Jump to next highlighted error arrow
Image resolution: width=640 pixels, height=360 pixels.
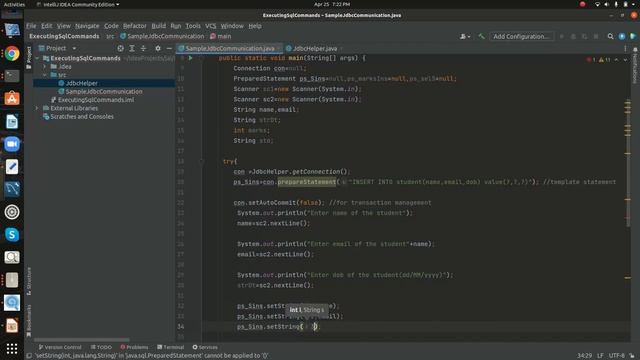pyautogui.click(x=625, y=60)
